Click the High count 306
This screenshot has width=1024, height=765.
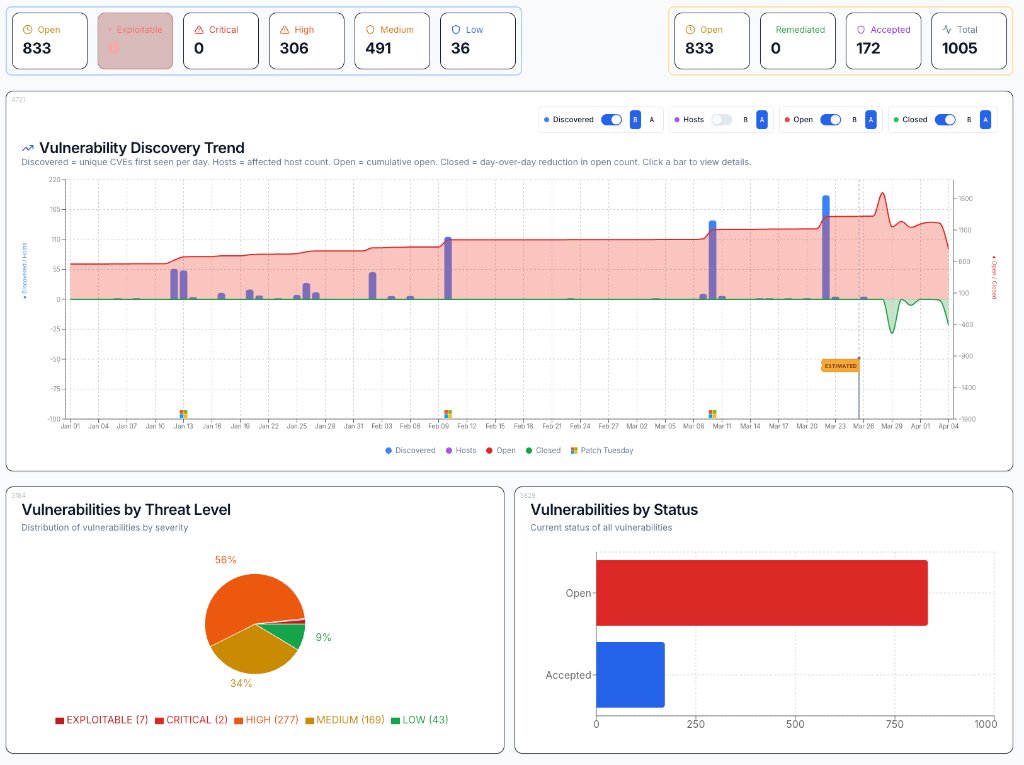294,48
